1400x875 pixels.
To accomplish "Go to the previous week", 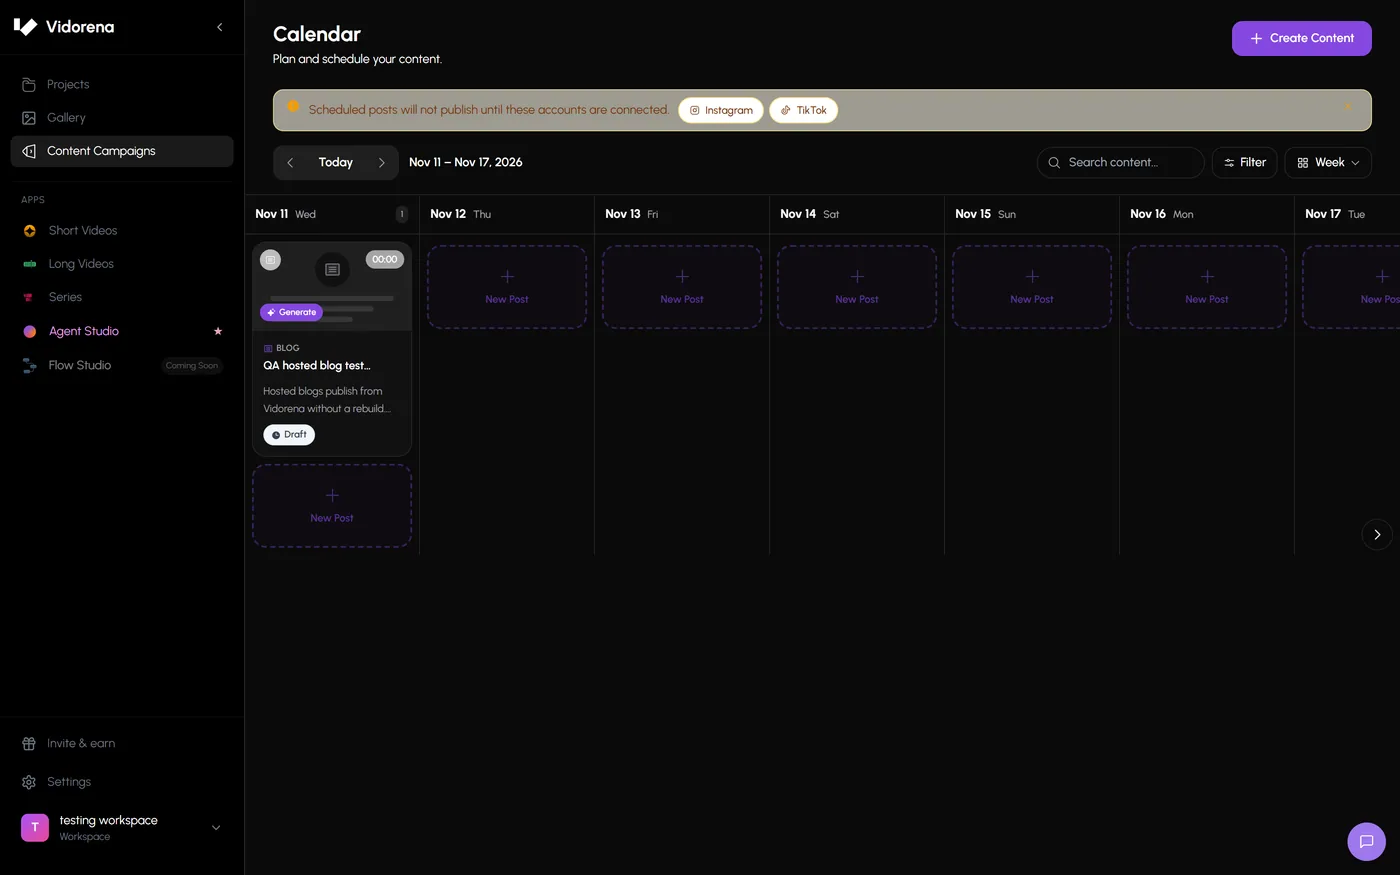I will coord(290,162).
